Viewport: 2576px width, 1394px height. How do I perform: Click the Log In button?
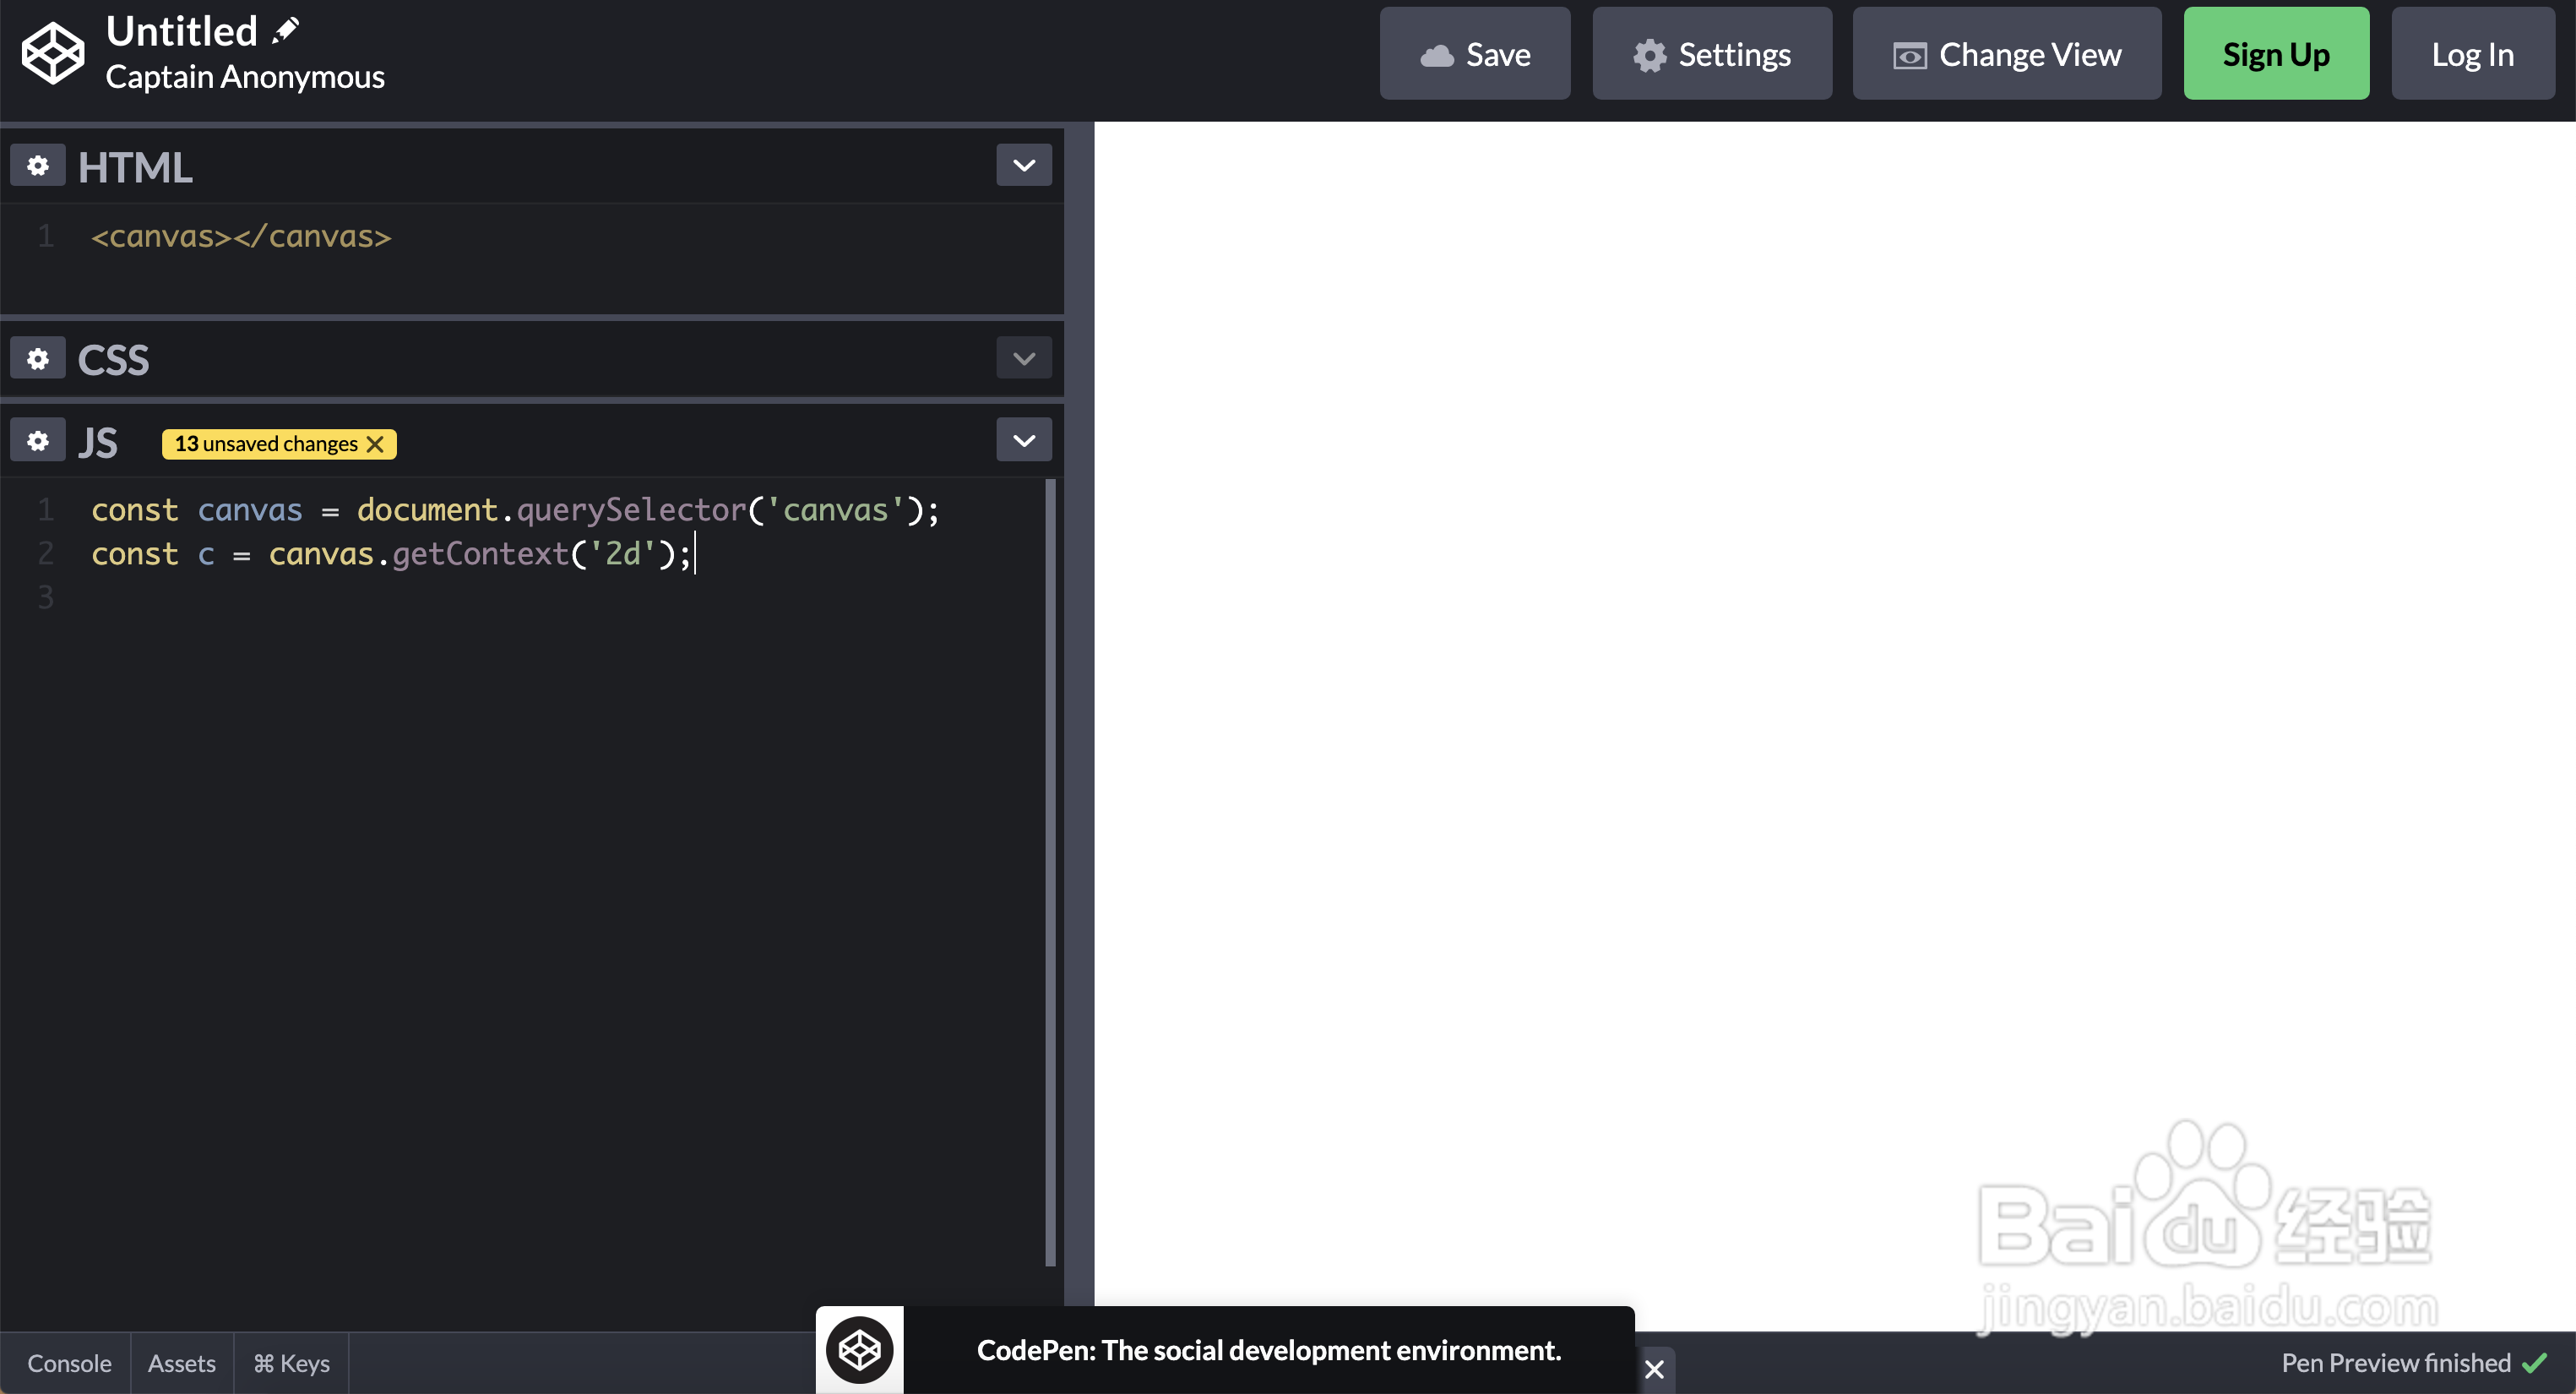coord(2472,54)
